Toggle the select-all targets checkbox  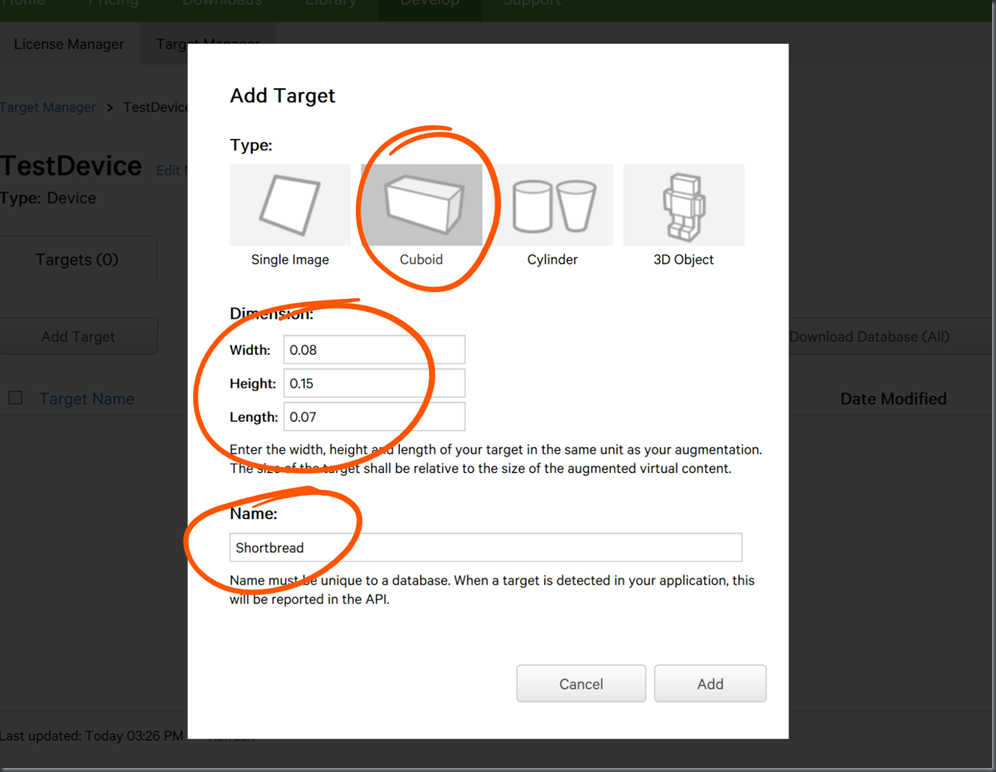pos(15,398)
